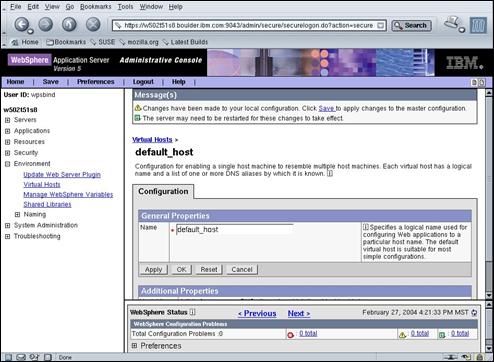Open the Manage WebSphere Variables link
Screen dimensions: 494x362
tap(68, 195)
